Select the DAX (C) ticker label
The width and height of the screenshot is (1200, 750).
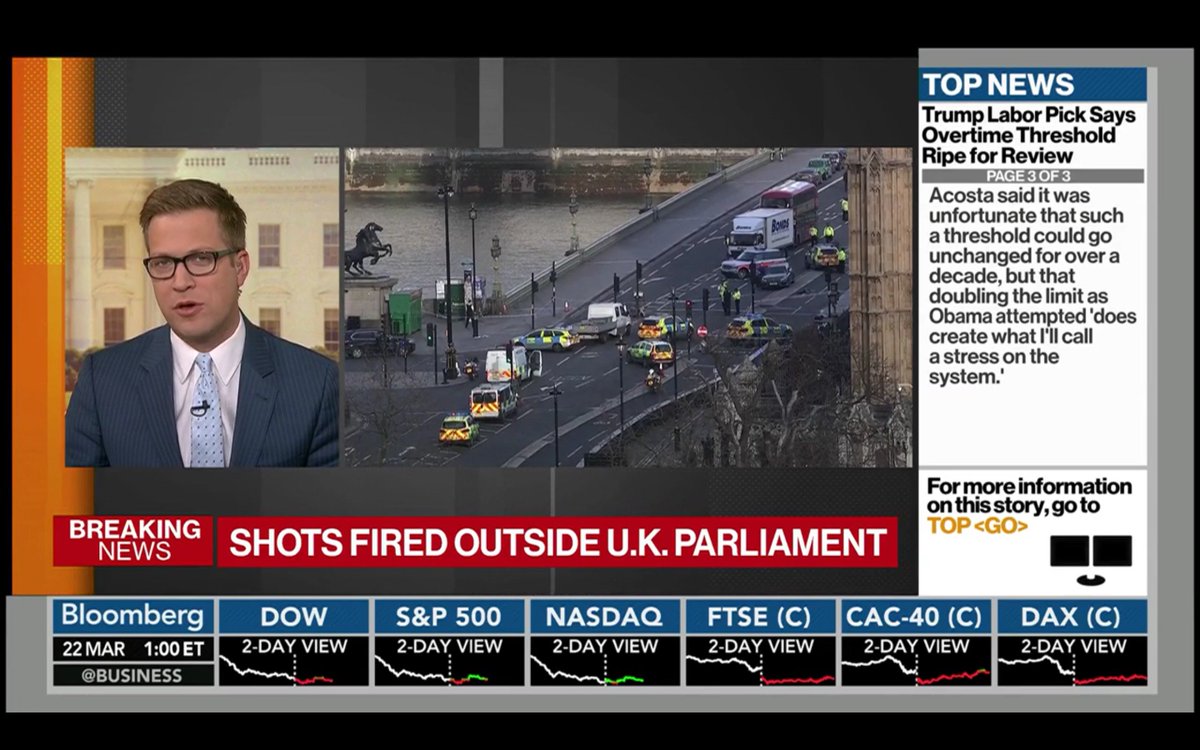tap(1072, 616)
